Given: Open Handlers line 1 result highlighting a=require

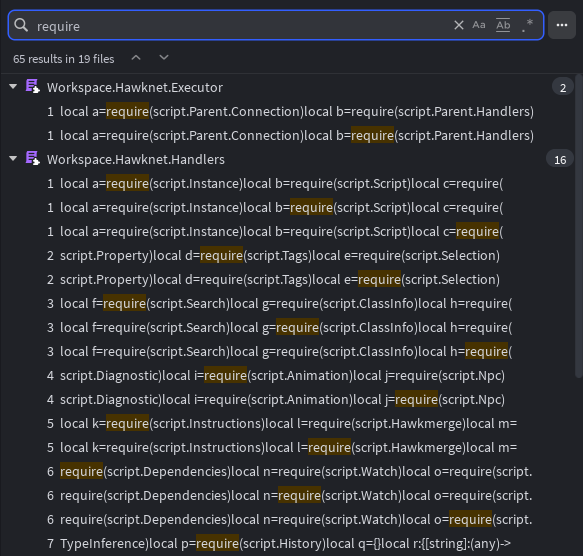Looking at the screenshot, I should (275, 184).
